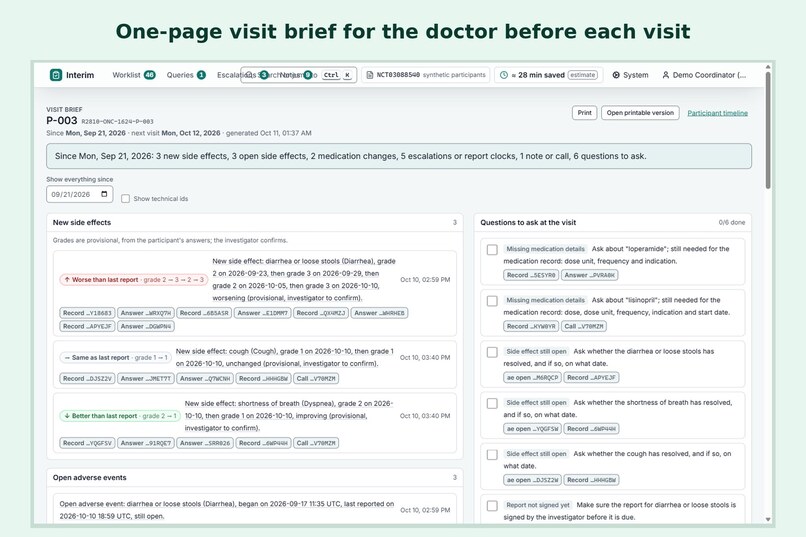Open chip Answer ..E1DMM7
This screenshot has width=806, height=537.
click(263, 313)
